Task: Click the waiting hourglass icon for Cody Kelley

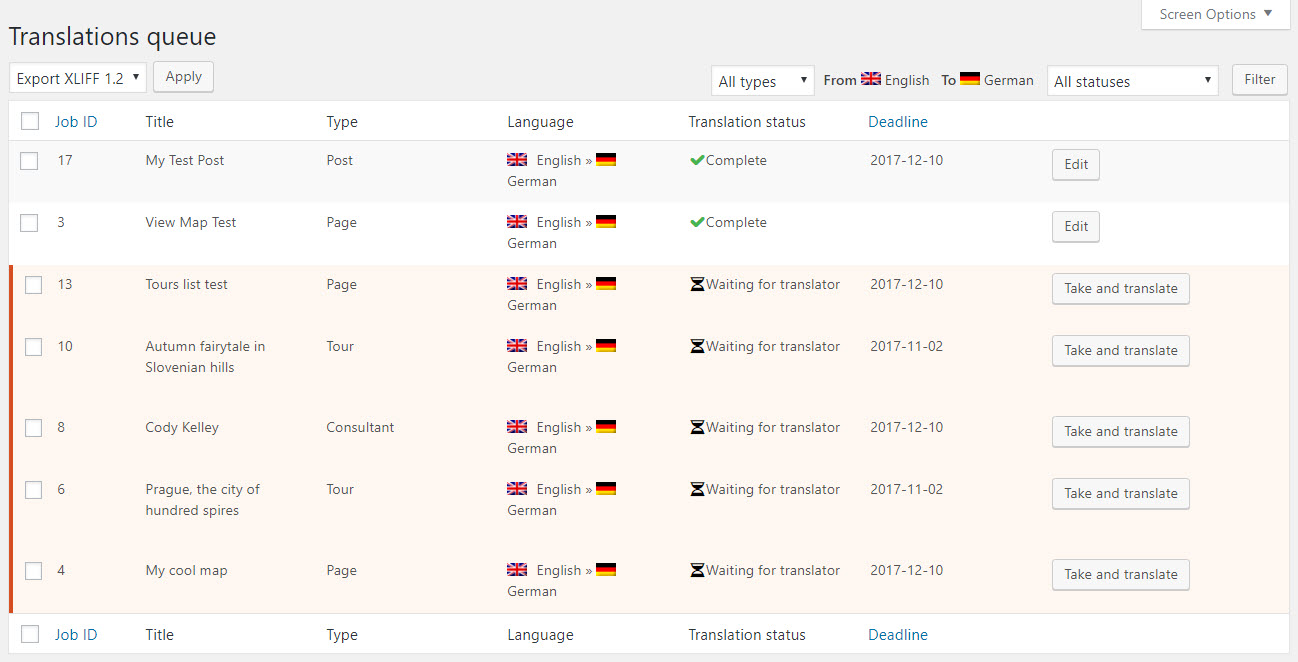Action: pyautogui.click(x=695, y=427)
